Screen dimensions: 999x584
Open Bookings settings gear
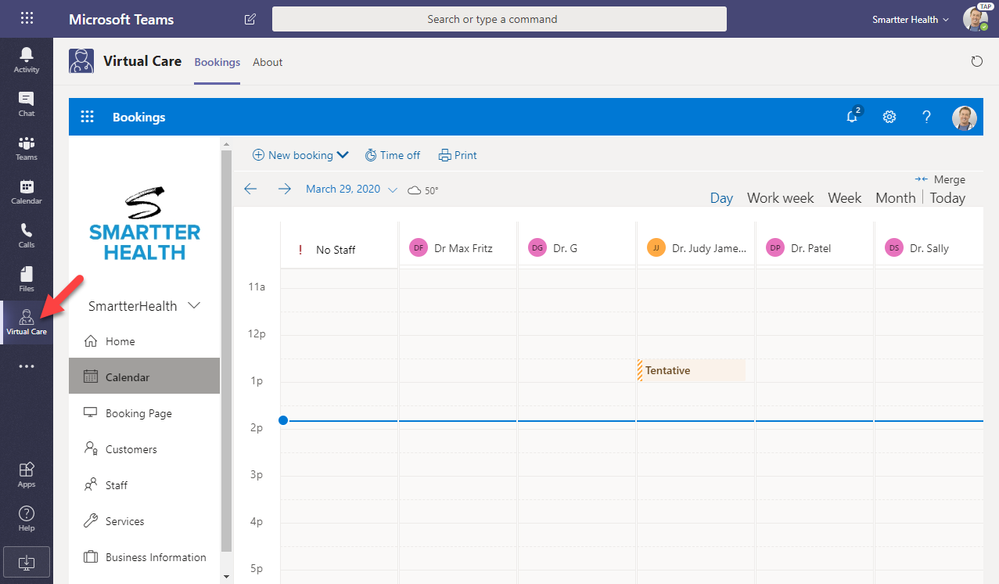(x=889, y=117)
